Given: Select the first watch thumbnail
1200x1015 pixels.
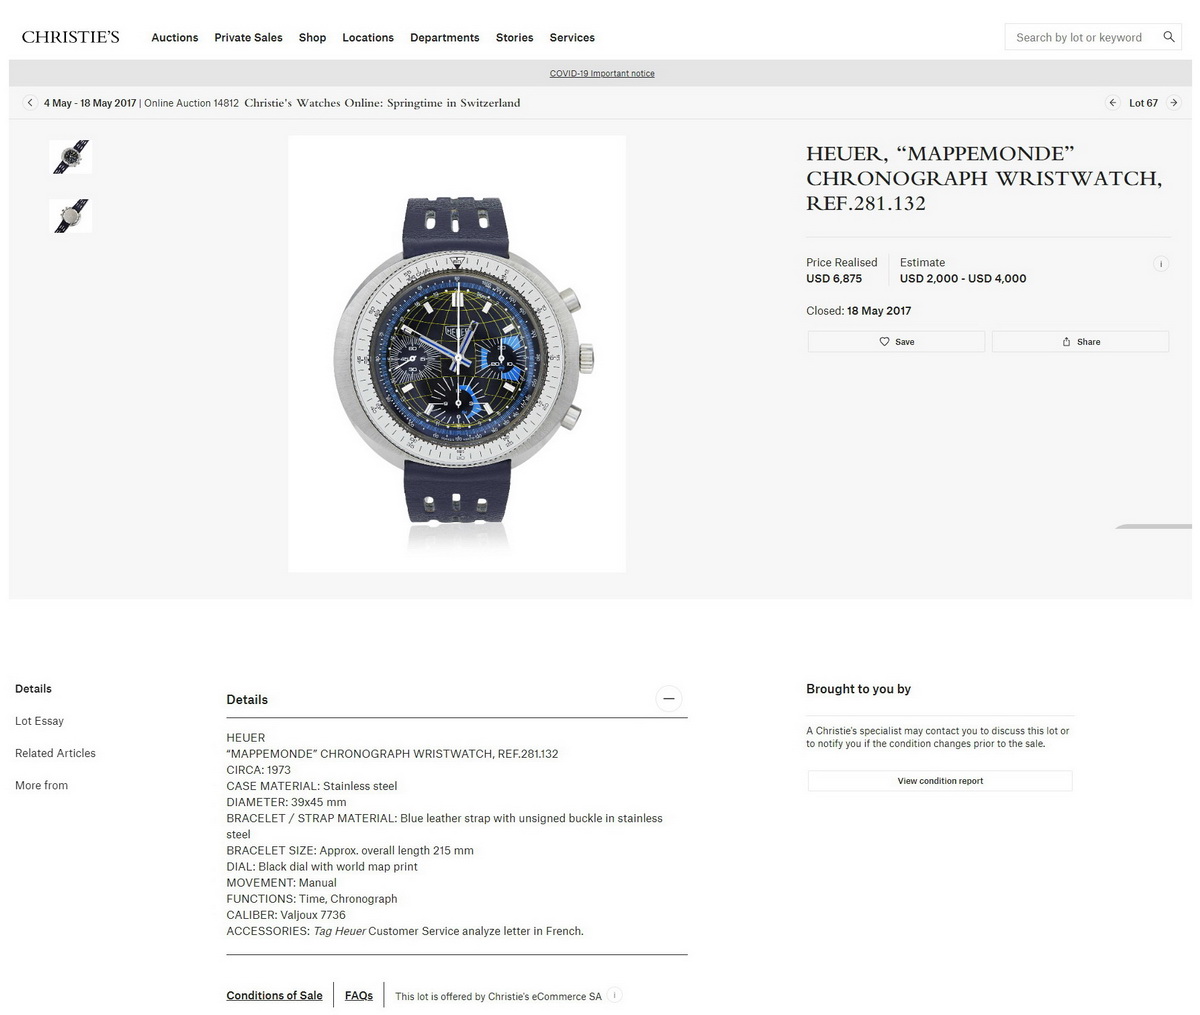Looking at the screenshot, I should click(x=71, y=157).
